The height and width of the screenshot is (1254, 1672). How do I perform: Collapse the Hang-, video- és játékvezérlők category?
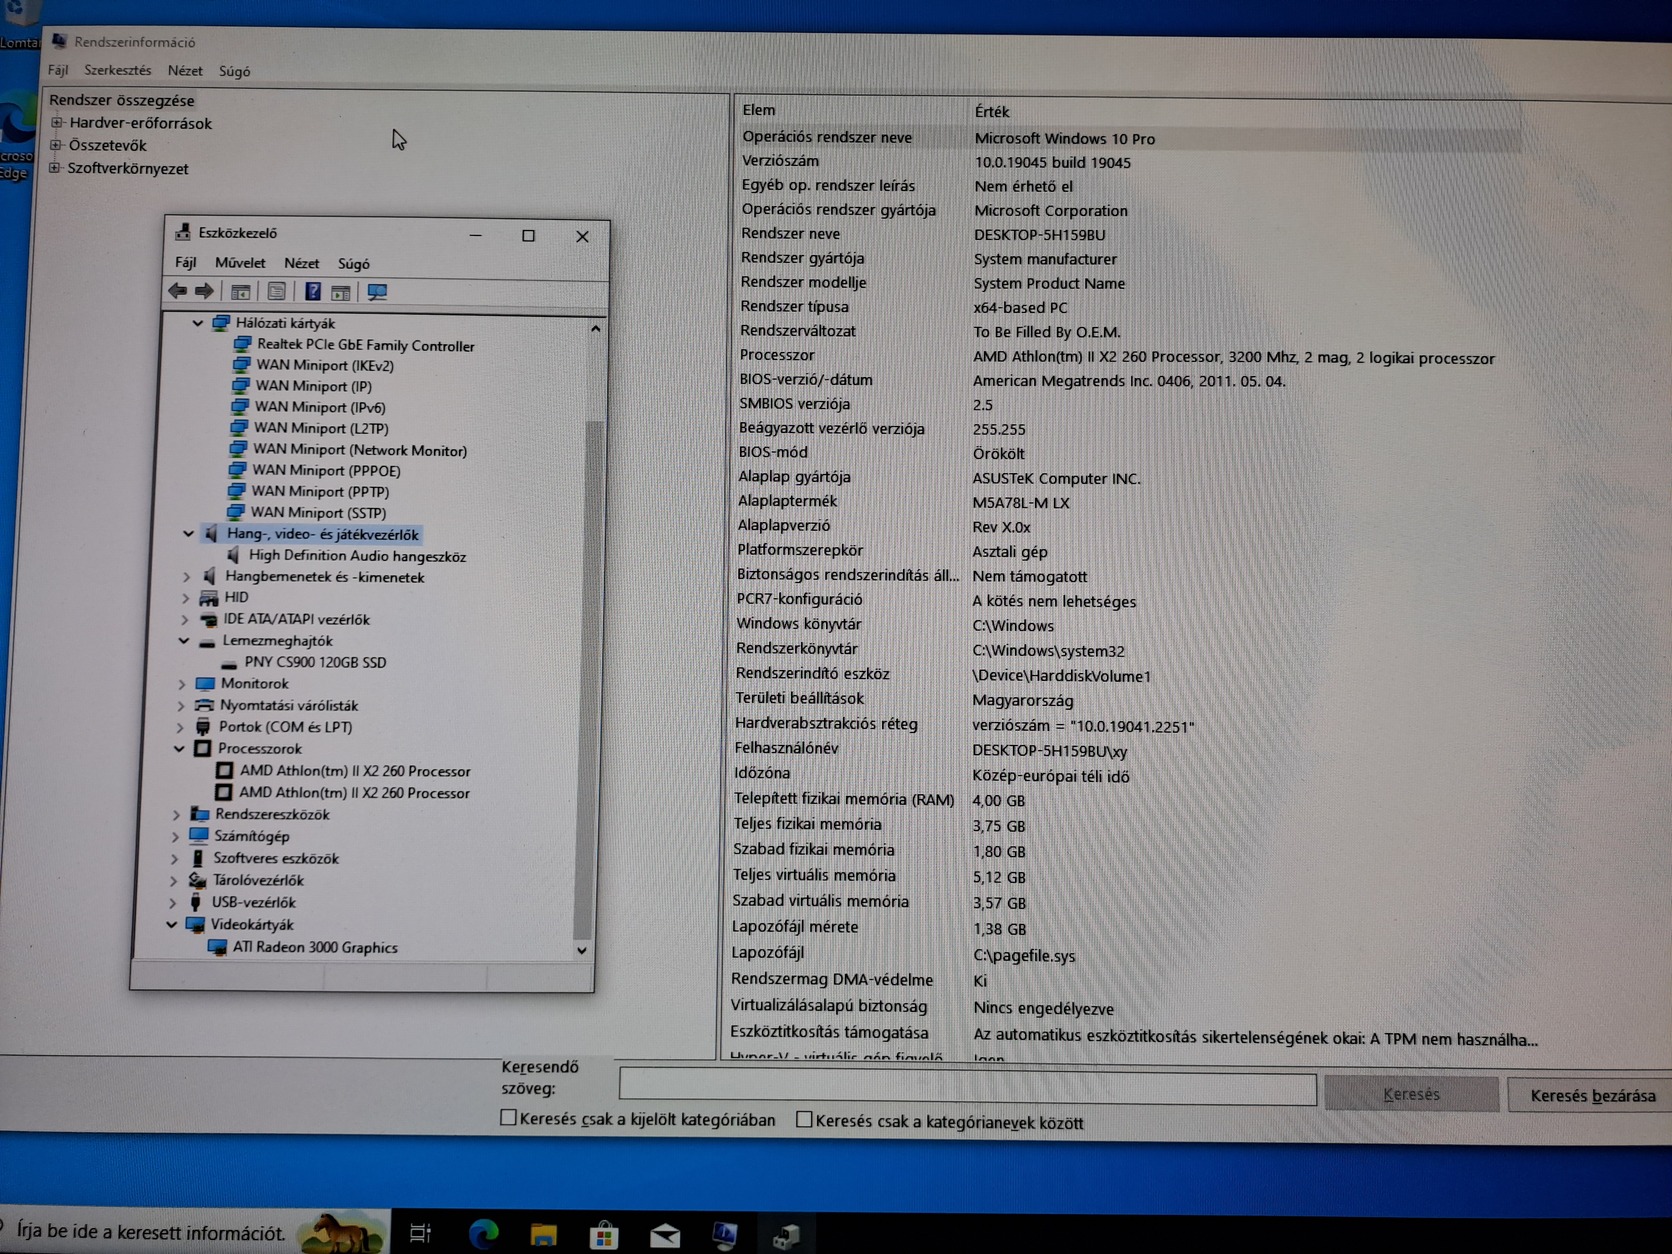189,534
